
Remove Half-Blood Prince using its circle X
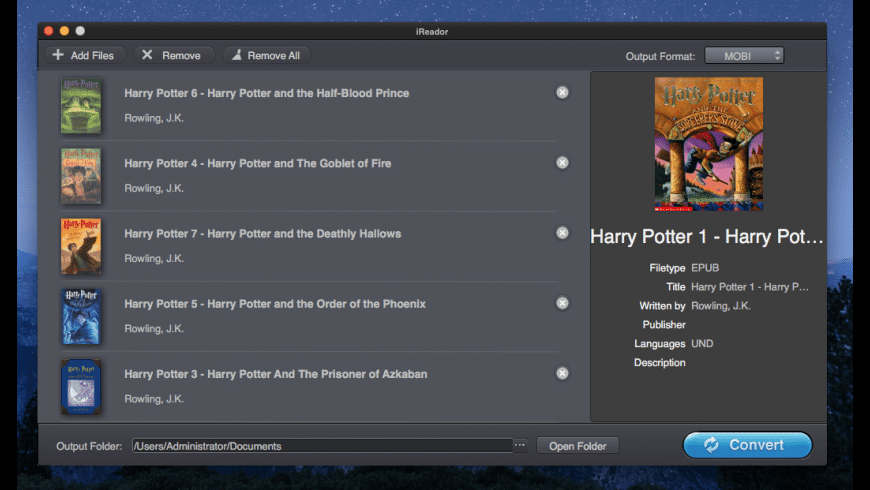click(562, 93)
